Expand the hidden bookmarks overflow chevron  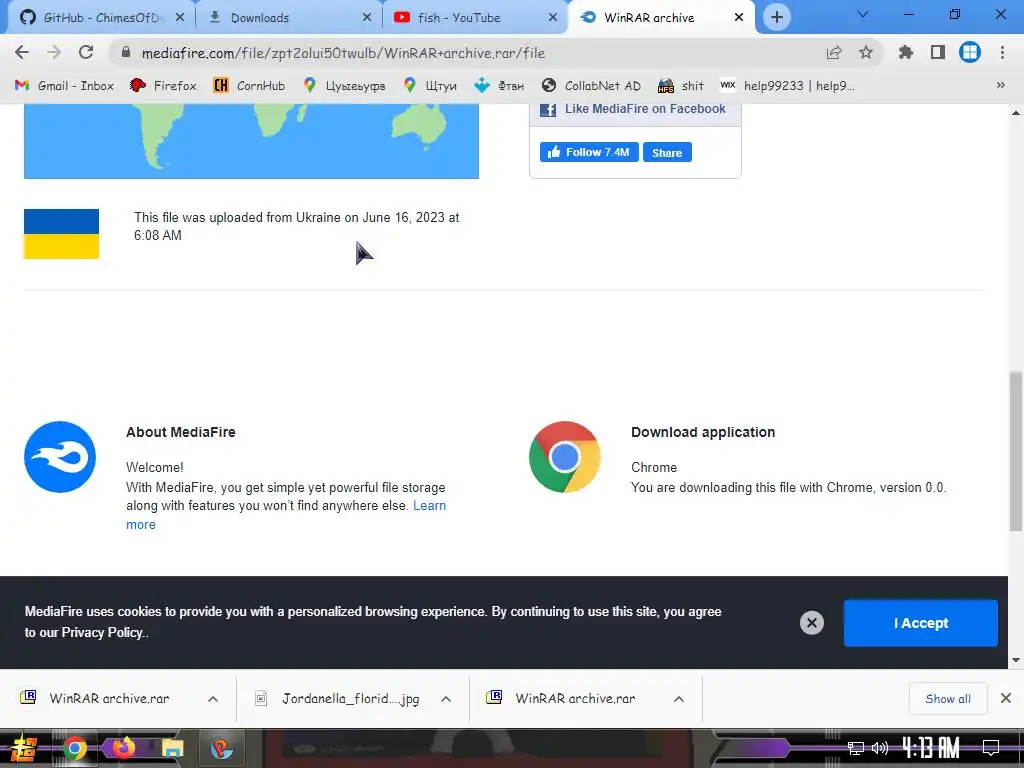(1000, 85)
